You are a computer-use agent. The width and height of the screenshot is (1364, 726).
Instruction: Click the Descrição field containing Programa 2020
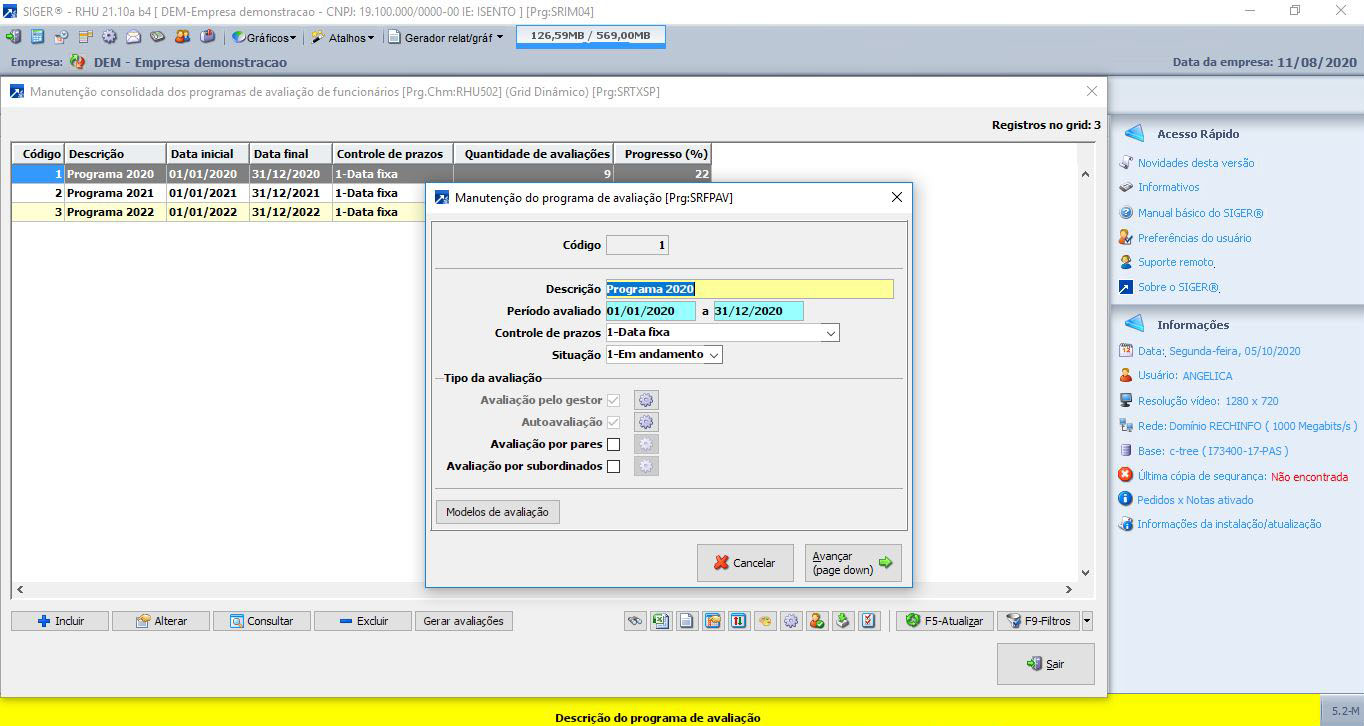[x=750, y=289]
